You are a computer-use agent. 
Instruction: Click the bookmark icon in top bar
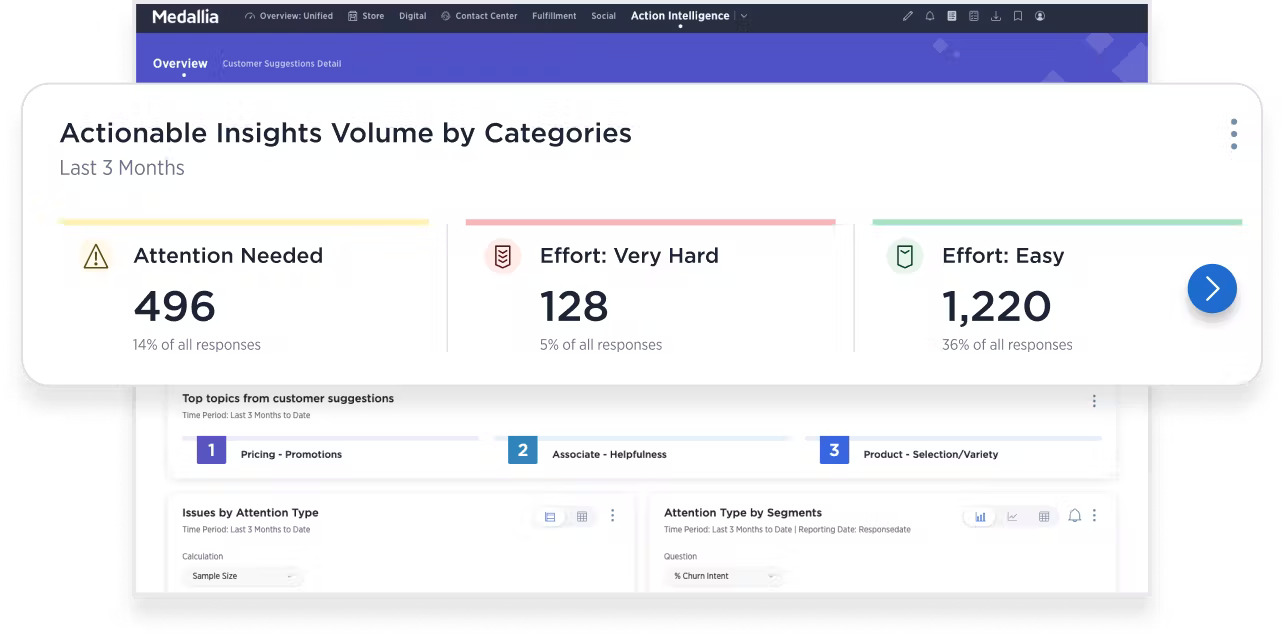(1017, 16)
